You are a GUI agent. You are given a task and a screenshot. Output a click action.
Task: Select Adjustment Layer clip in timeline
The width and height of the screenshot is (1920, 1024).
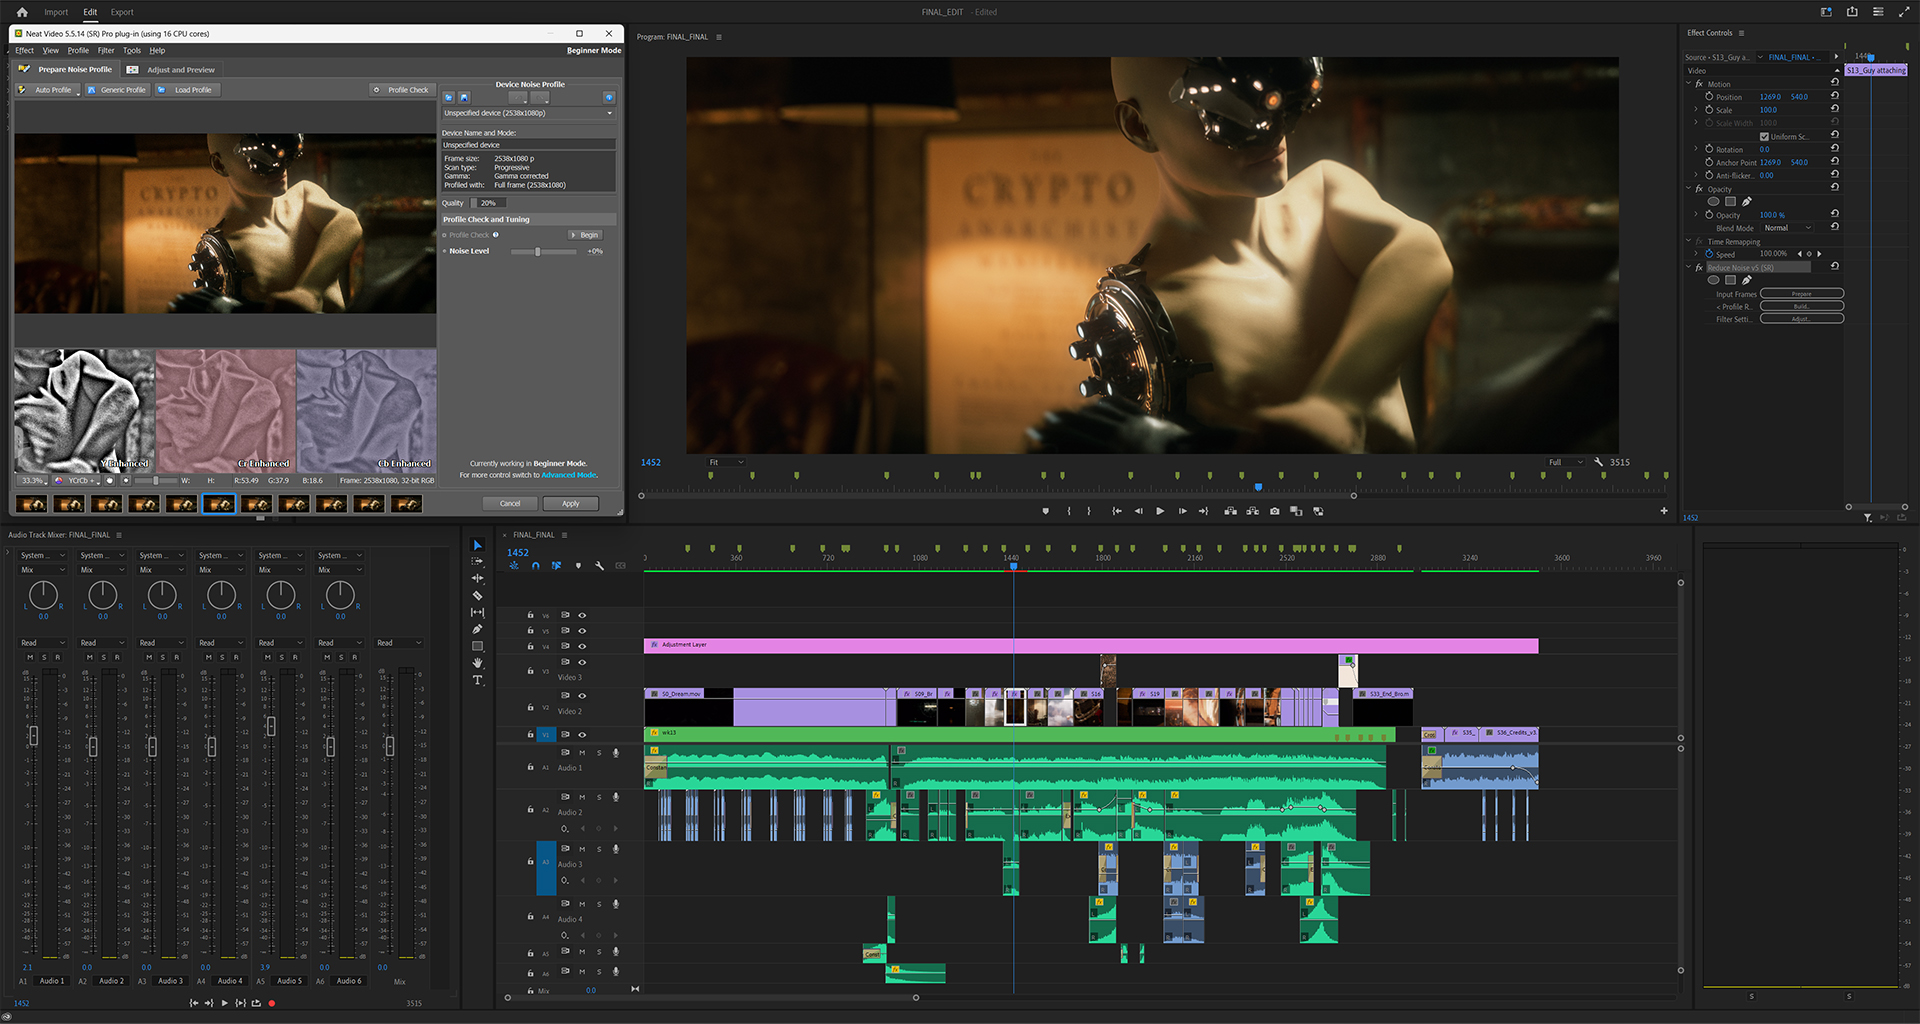tap(1091, 645)
